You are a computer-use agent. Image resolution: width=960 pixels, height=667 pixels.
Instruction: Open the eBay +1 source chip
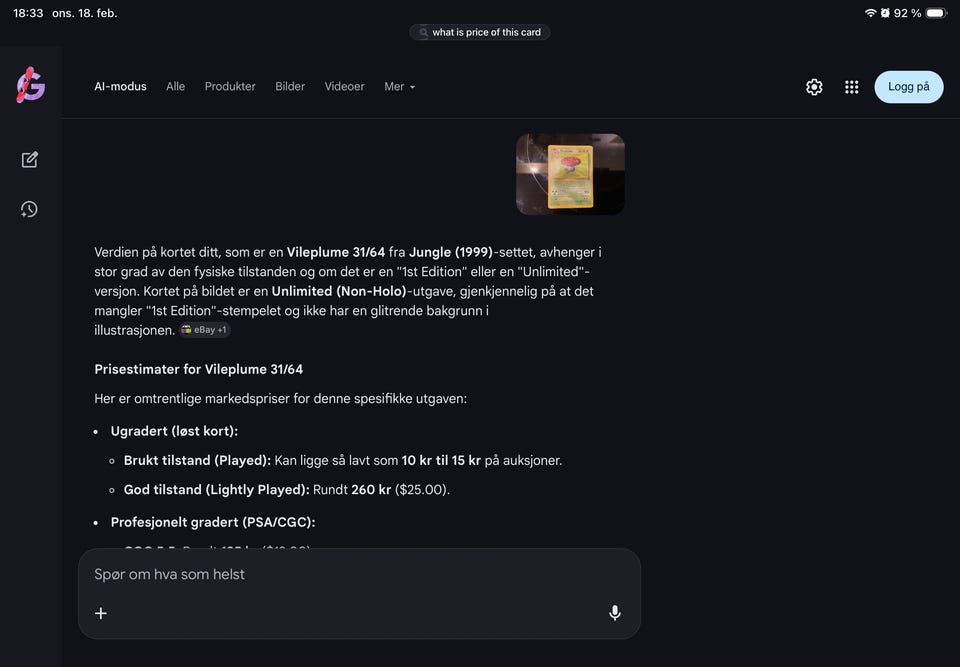click(x=205, y=330)
